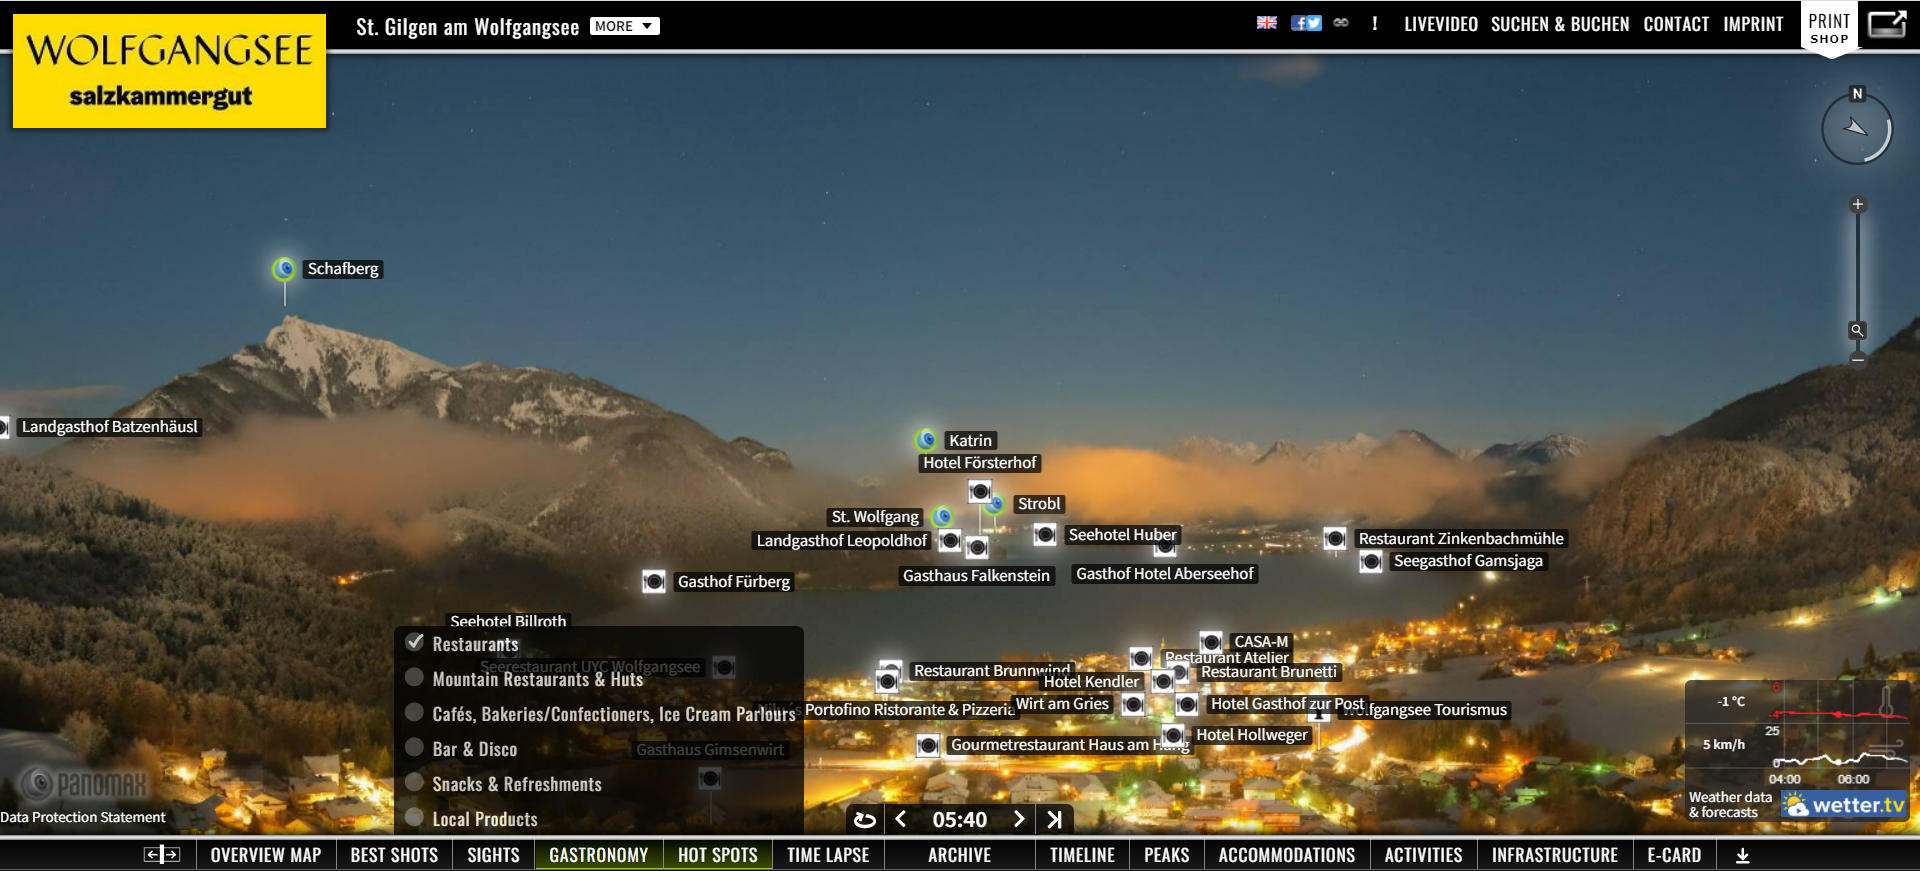Open the exclamation mark info icon
This screenshot has width=1920, height=871.
tap(1375, 23)
